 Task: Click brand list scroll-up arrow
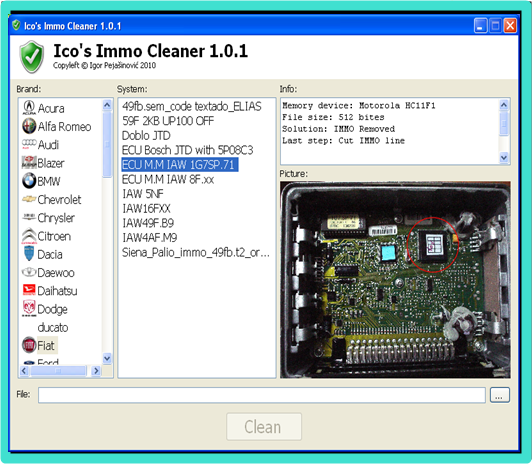107,105
